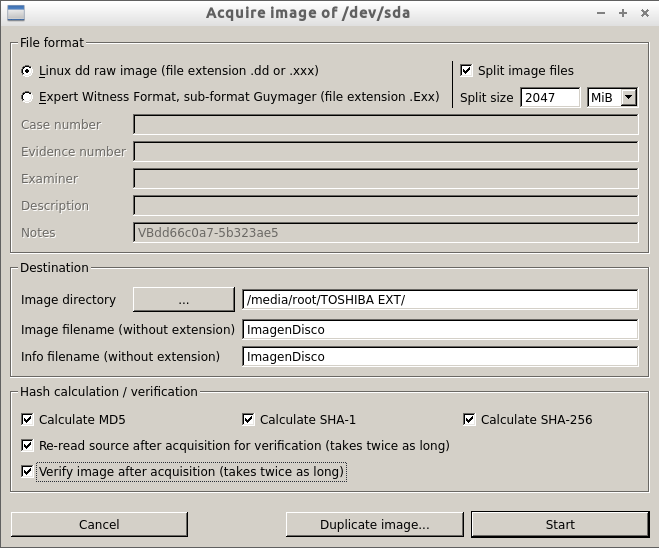Close the Acquire image dialog
This screenshot has height=548, width=659.
click(643, 13)
